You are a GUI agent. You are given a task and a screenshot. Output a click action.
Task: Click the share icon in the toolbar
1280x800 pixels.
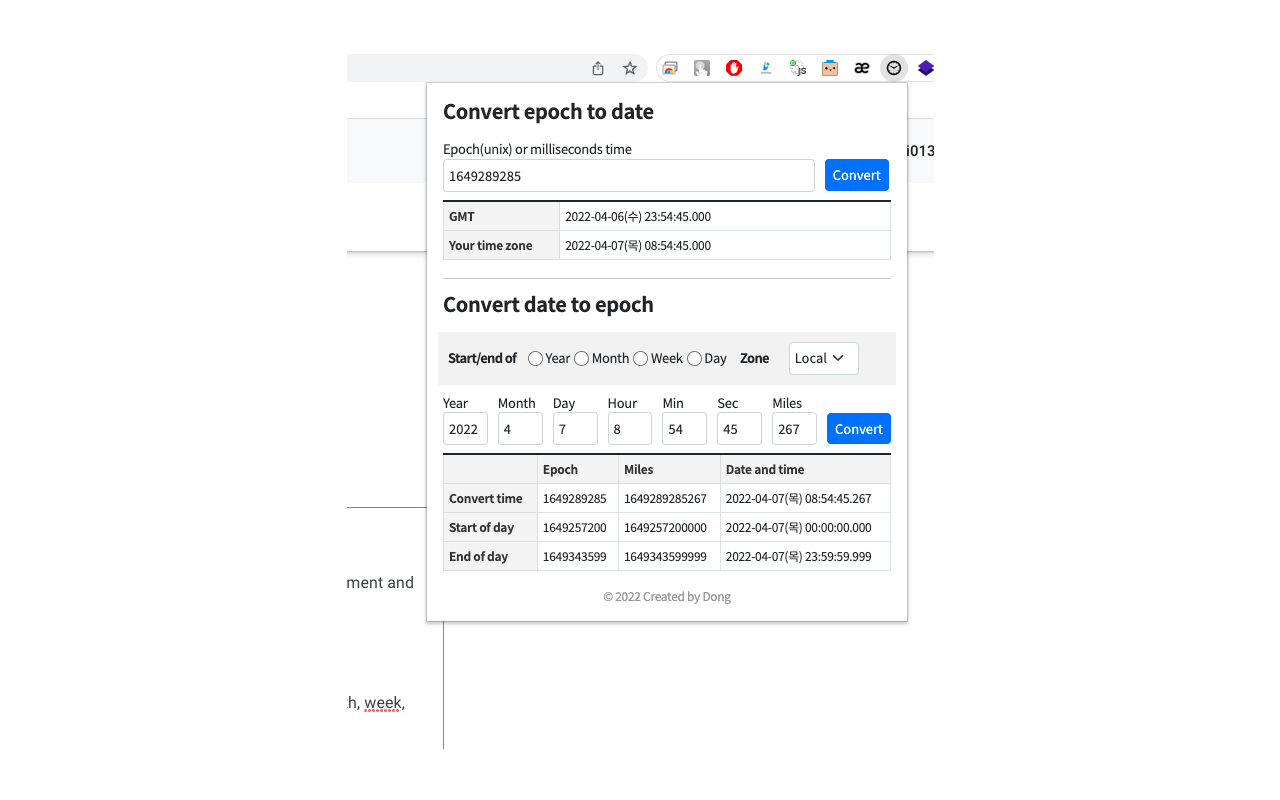click(597, 67)
